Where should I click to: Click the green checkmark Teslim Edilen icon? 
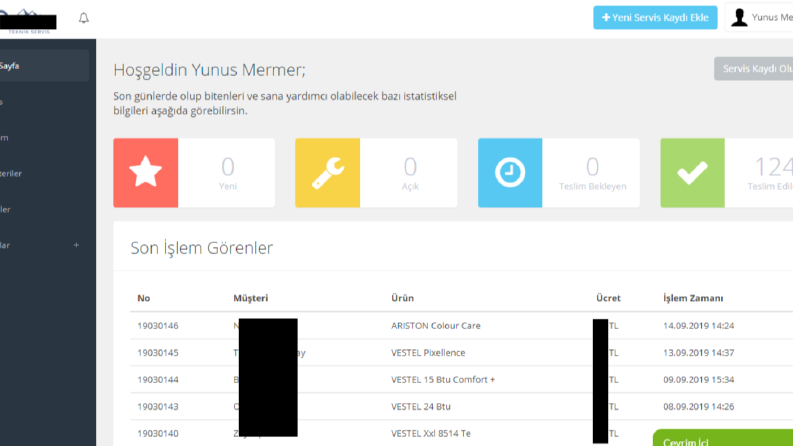point(692,172)
